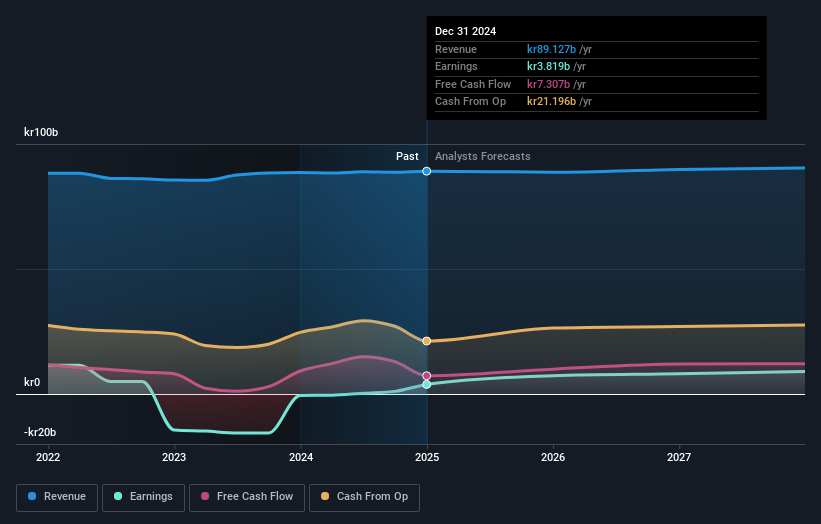Click the kr100b y-axis label
The width and height of the screenshot is (821, 524).
click(x=41, y=132)
